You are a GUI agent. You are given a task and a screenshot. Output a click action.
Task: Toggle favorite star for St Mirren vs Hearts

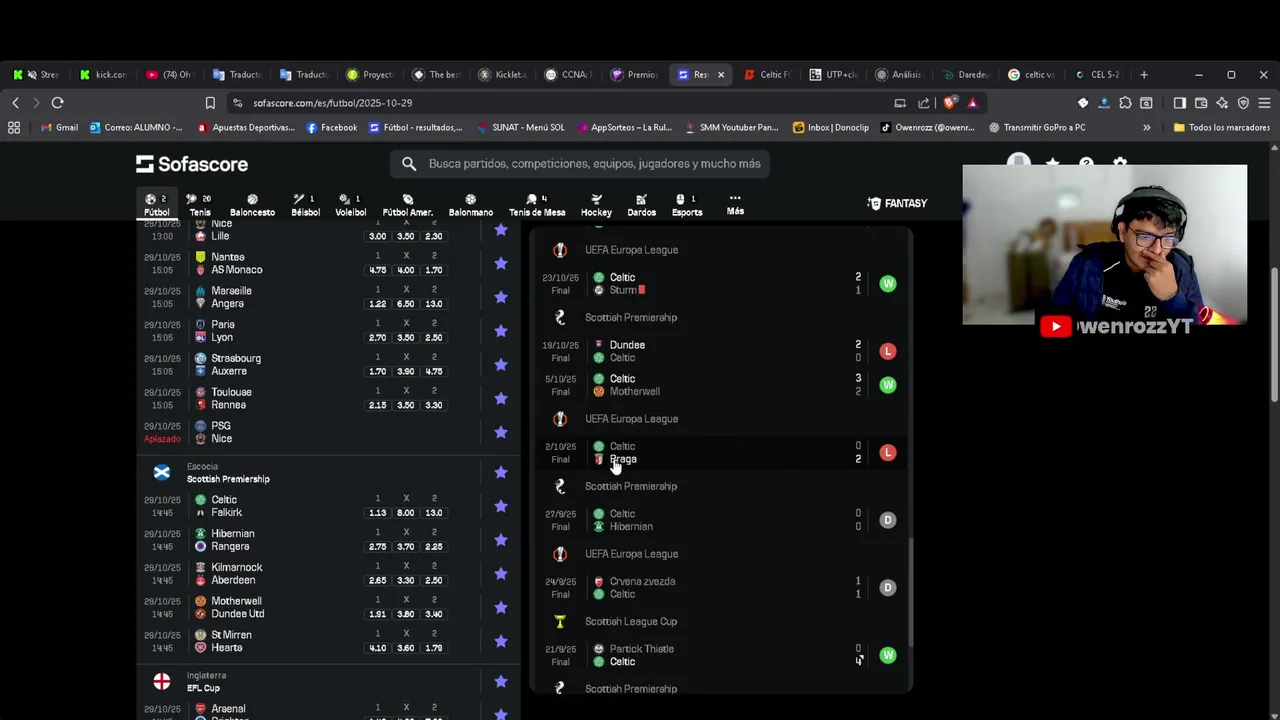(501, 641)
